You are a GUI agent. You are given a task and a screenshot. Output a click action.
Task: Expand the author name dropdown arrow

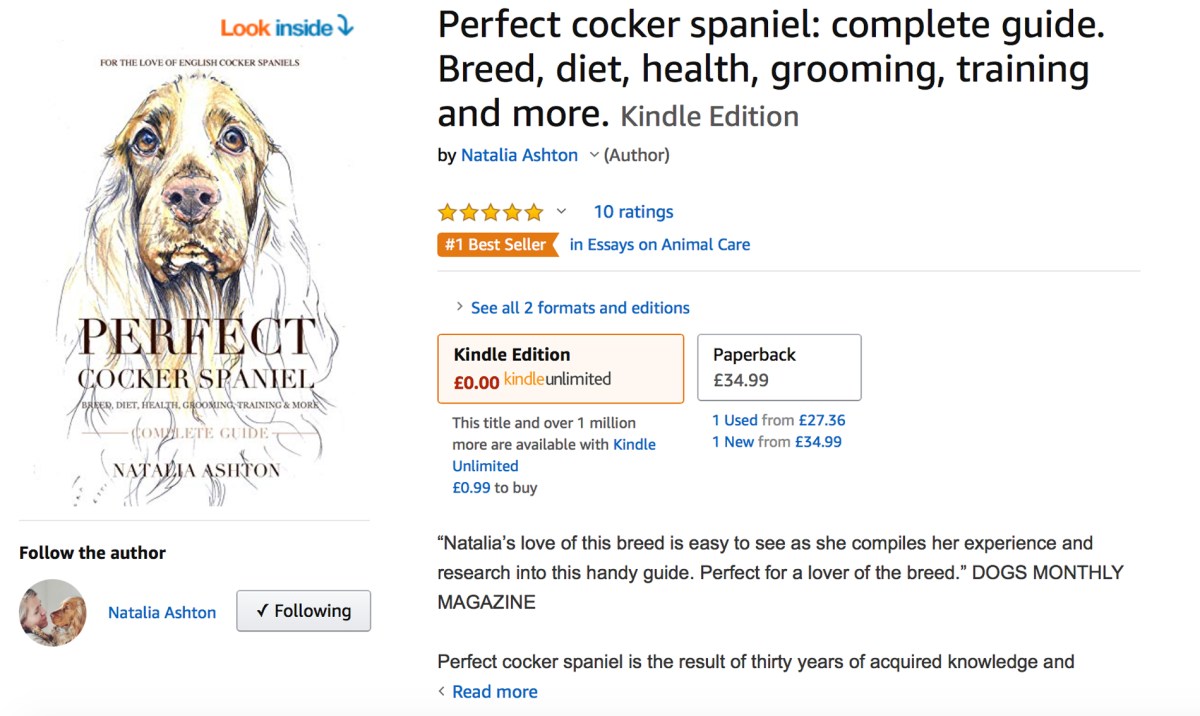pyautogui.click(x=593, y=155)
